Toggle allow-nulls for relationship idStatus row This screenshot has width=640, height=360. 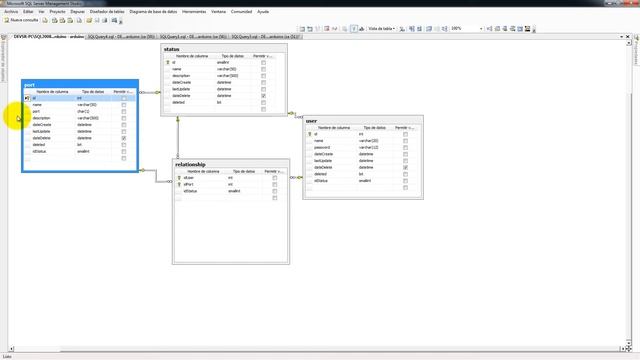pyautogui.click(x=275, y=191)
